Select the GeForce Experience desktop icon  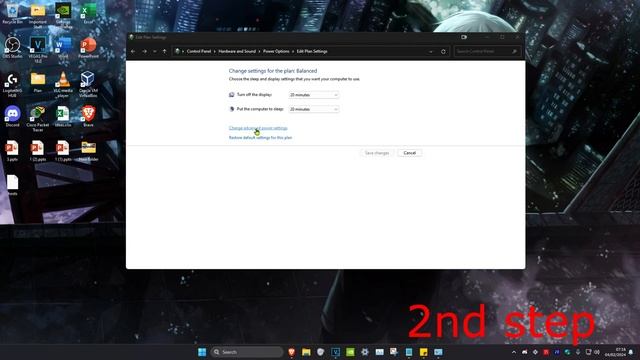(x=63, y=16)
